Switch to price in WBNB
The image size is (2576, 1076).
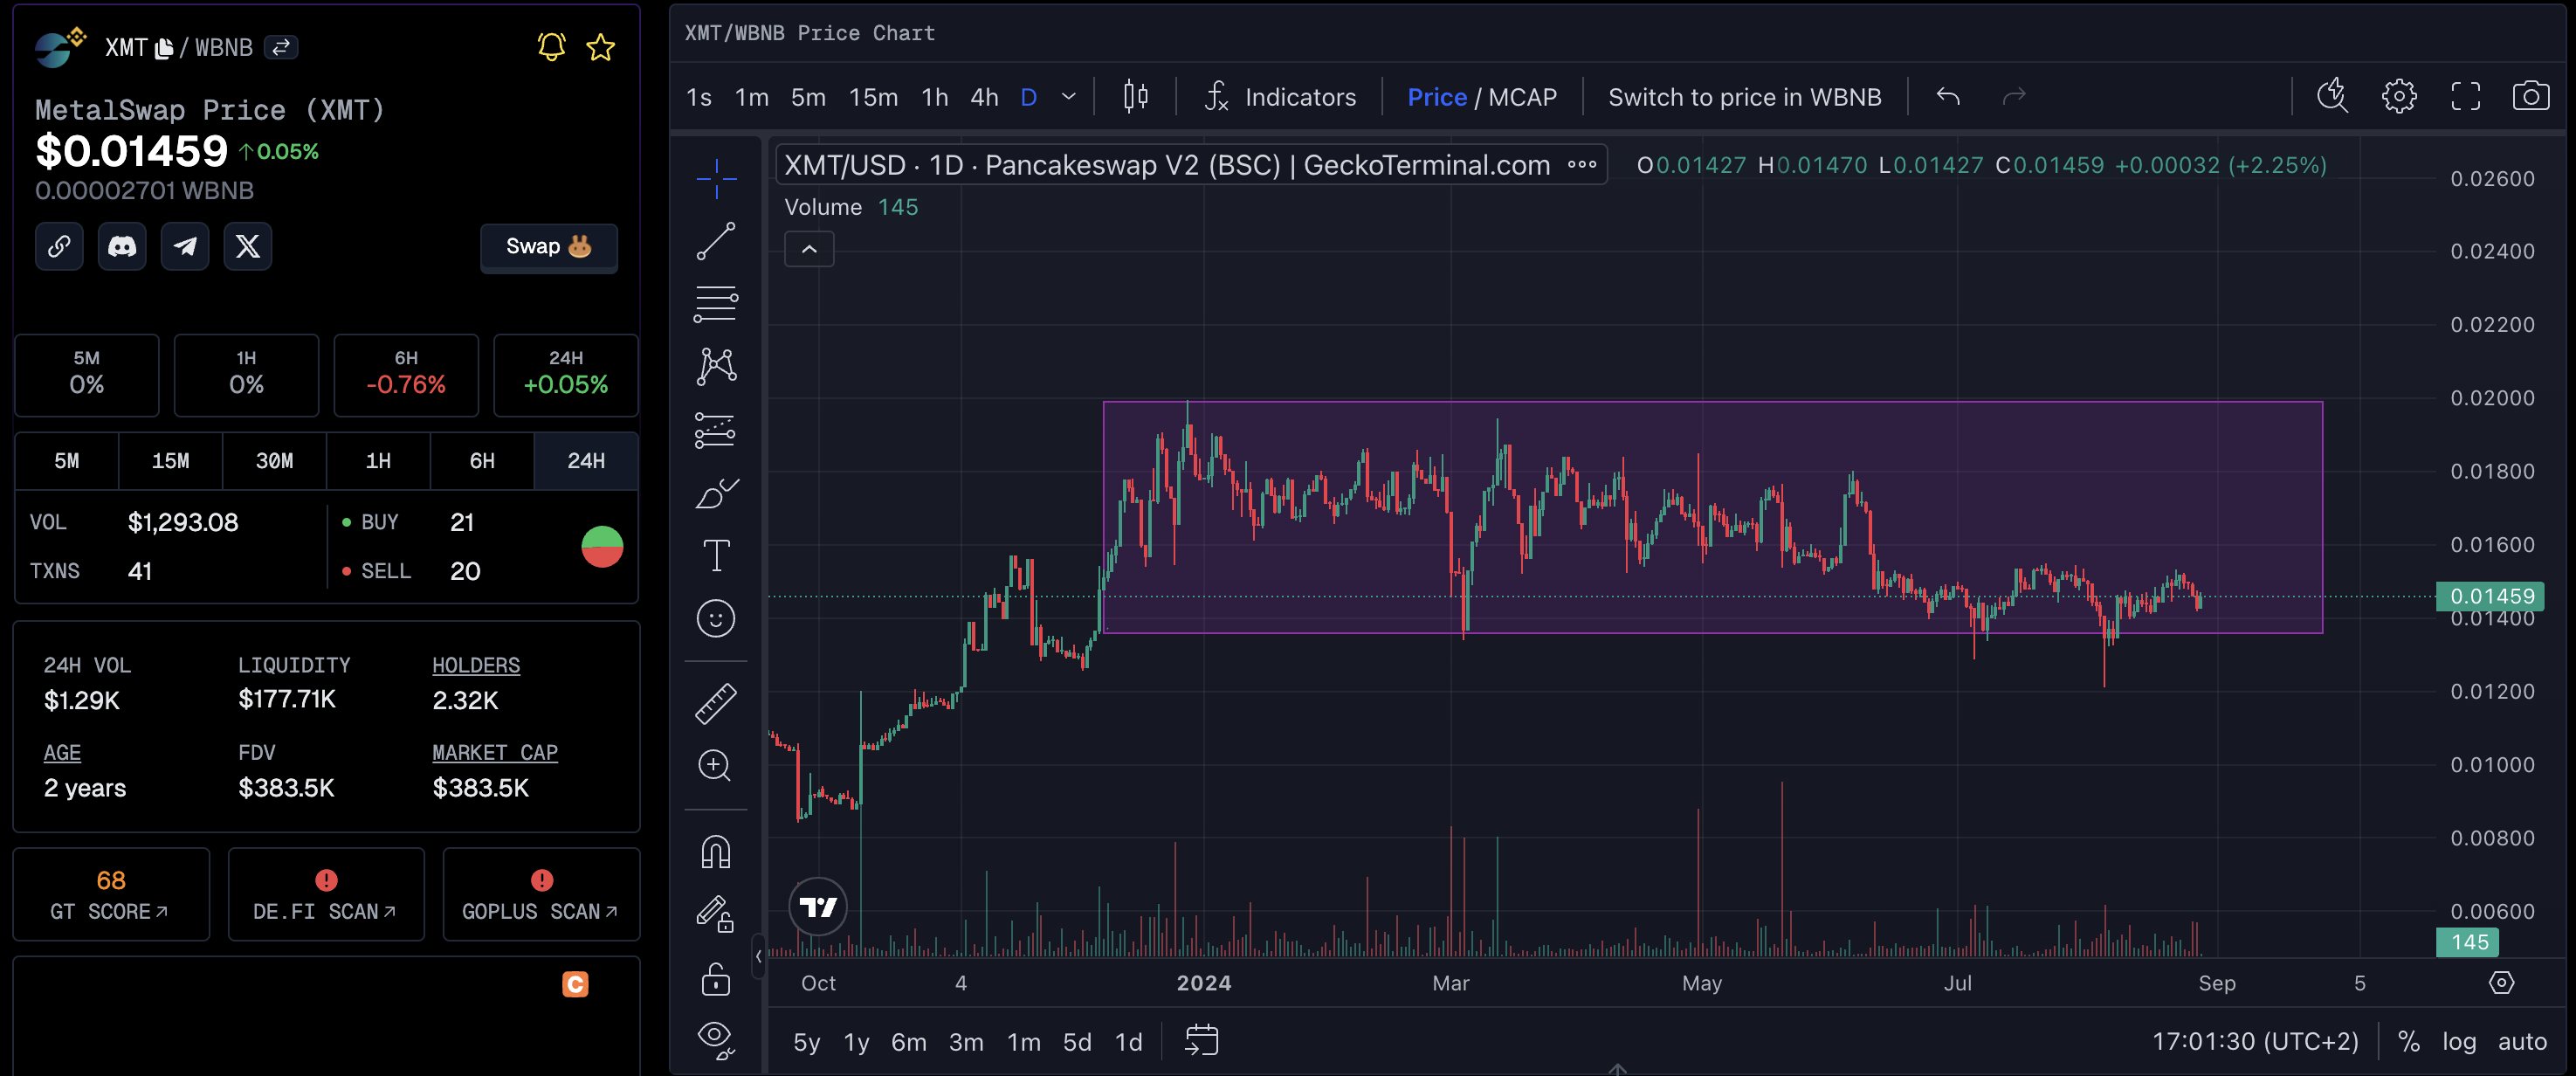[1745, 97]
